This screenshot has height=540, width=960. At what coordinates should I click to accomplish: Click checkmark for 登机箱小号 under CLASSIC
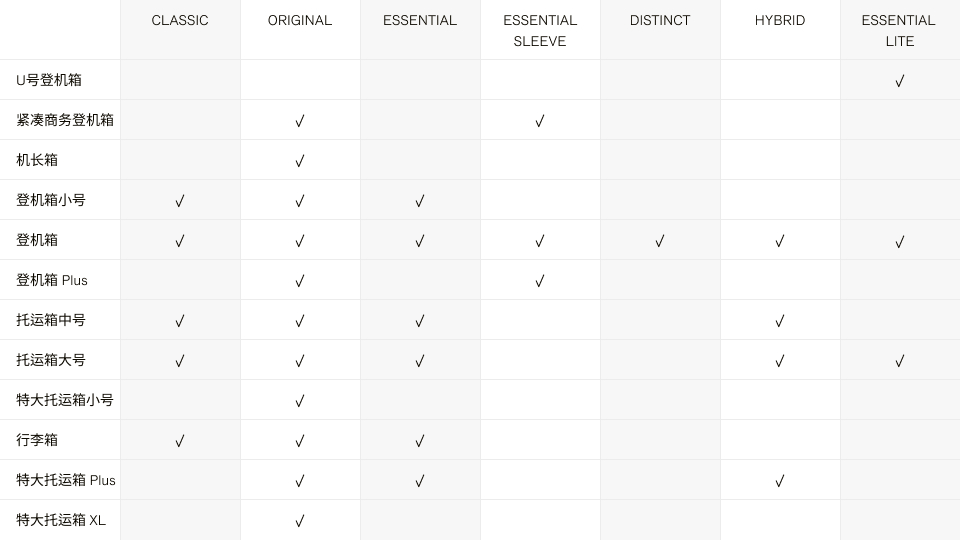(179, 201)
